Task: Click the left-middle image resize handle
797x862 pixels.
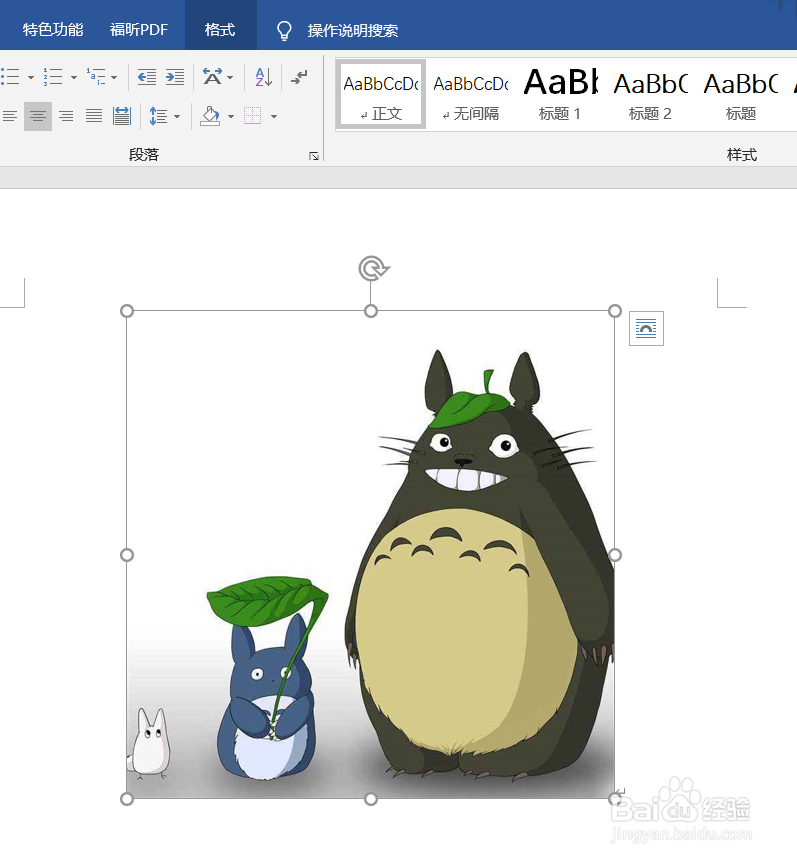Action: (127, 555)
